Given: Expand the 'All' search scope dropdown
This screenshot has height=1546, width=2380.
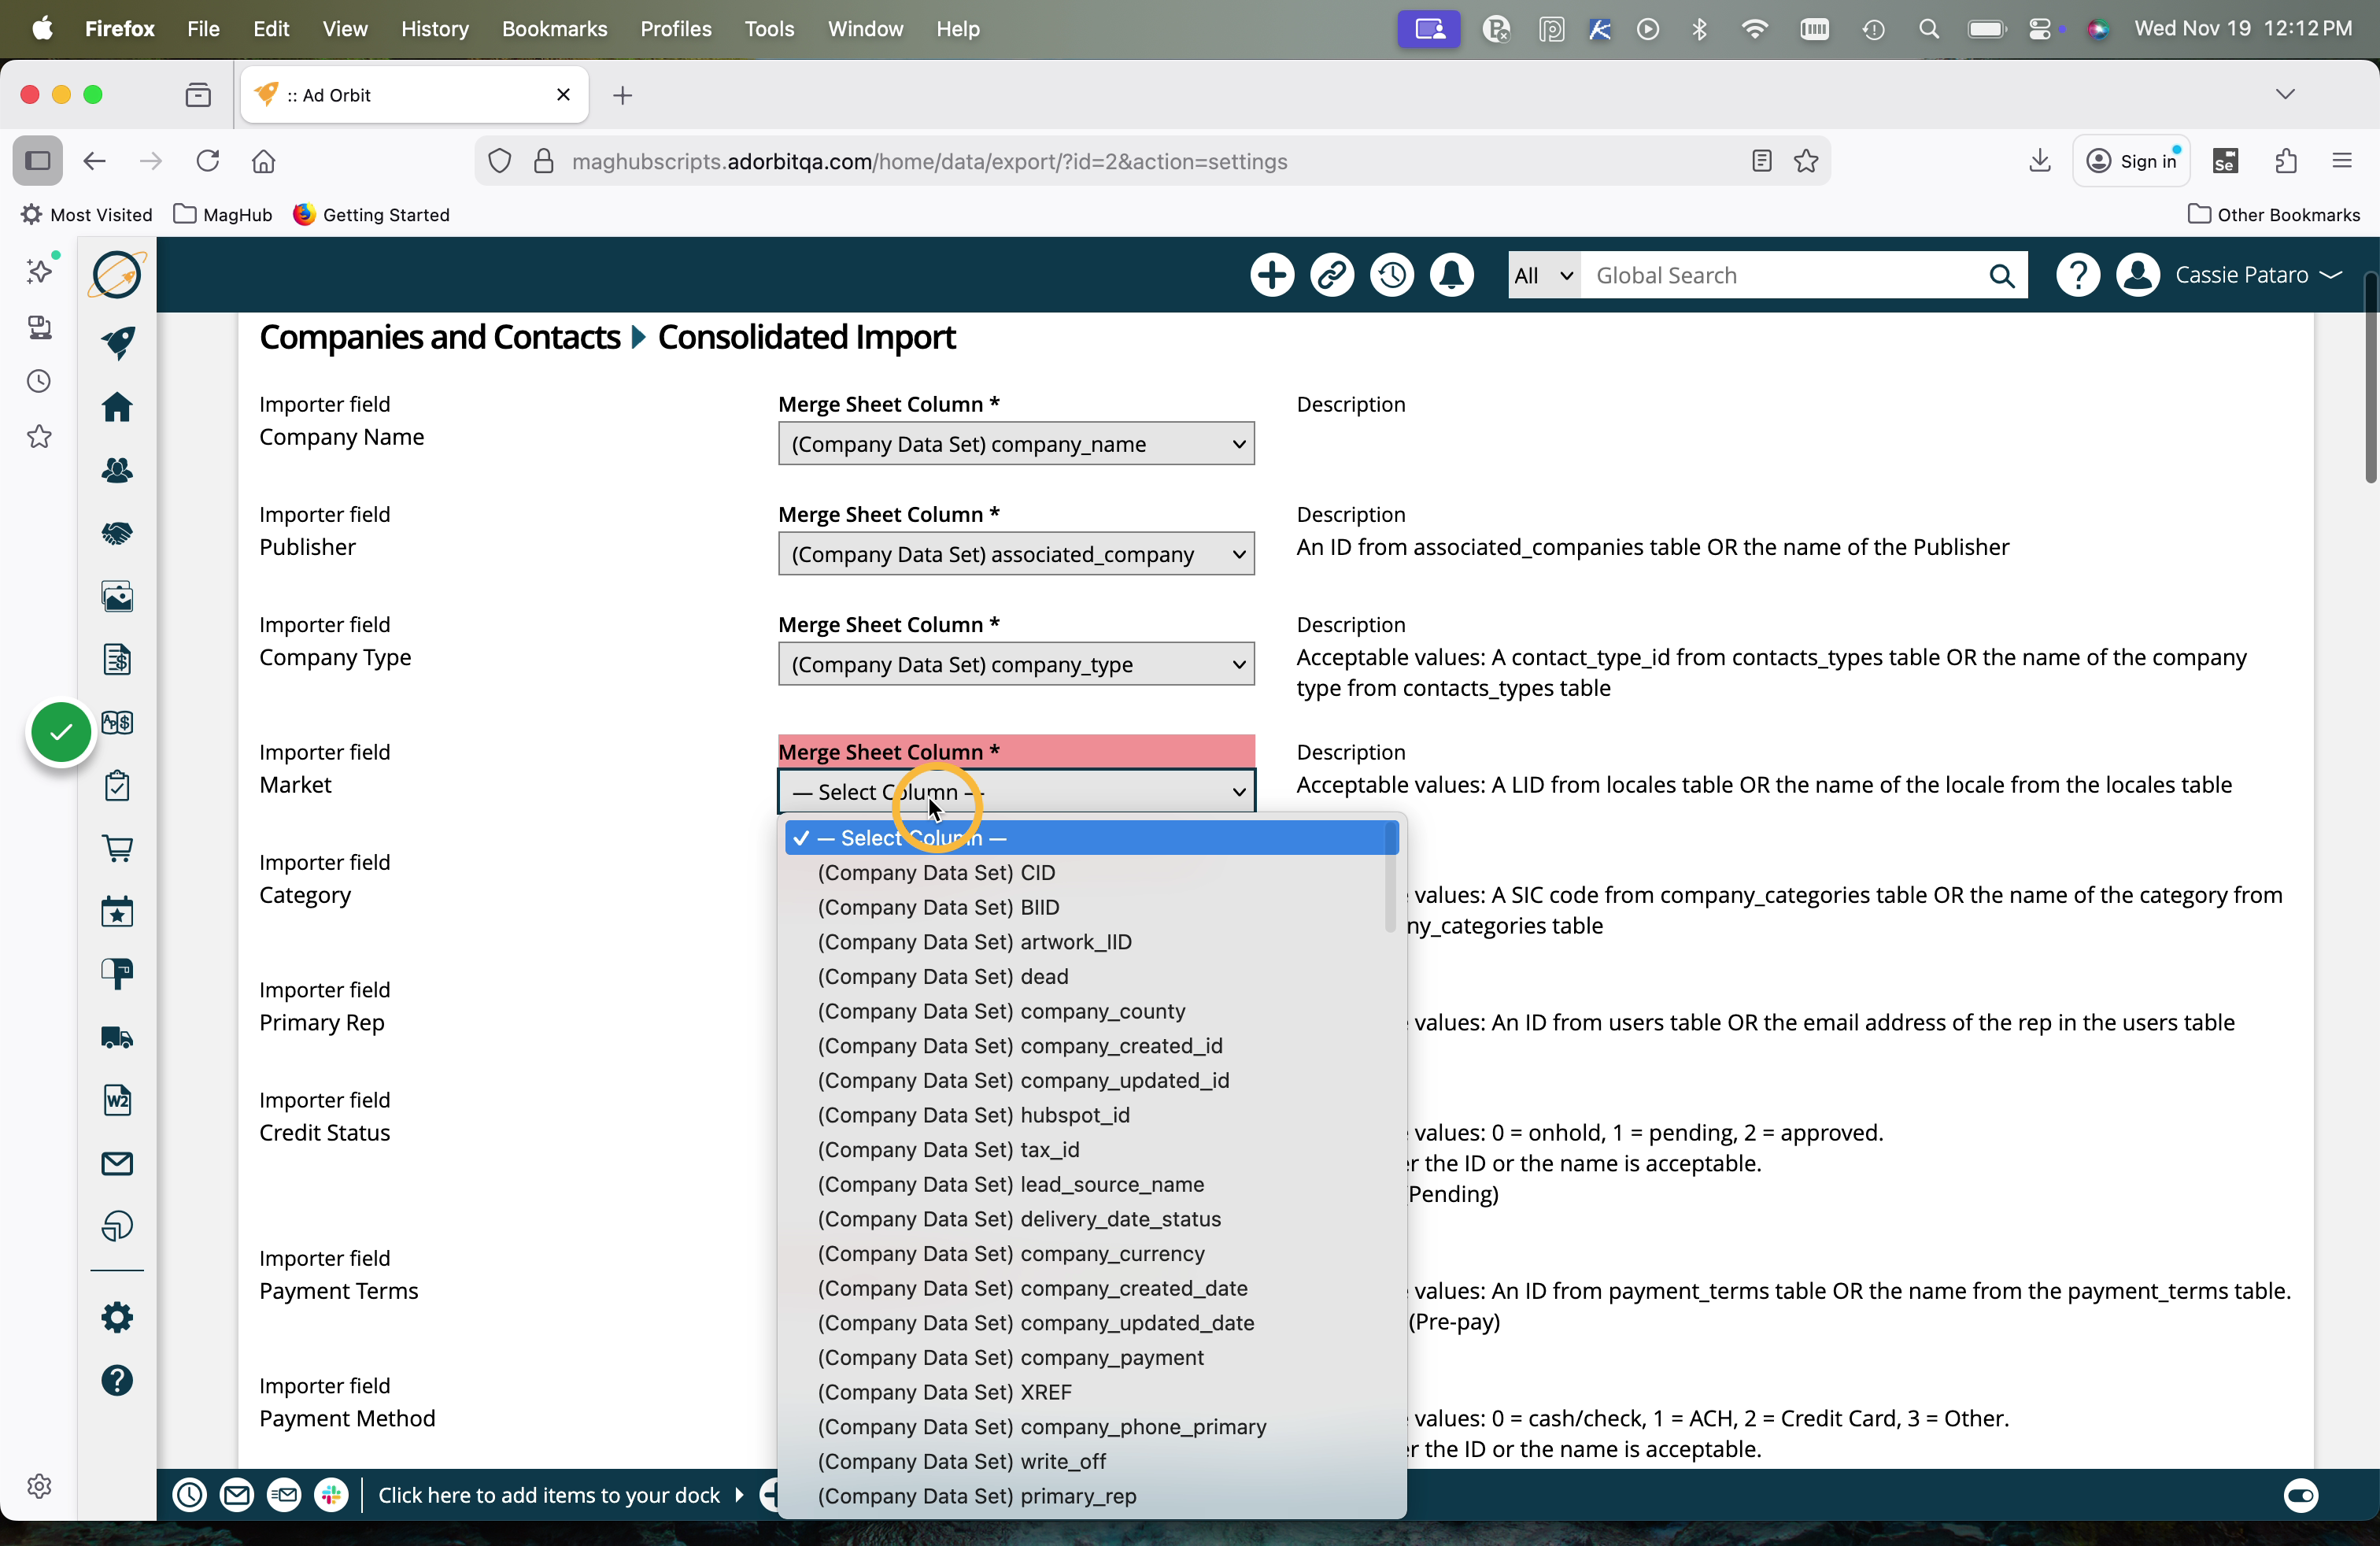Looking at the screenshot, I should pyautogui.click(x=1543, y=275).
